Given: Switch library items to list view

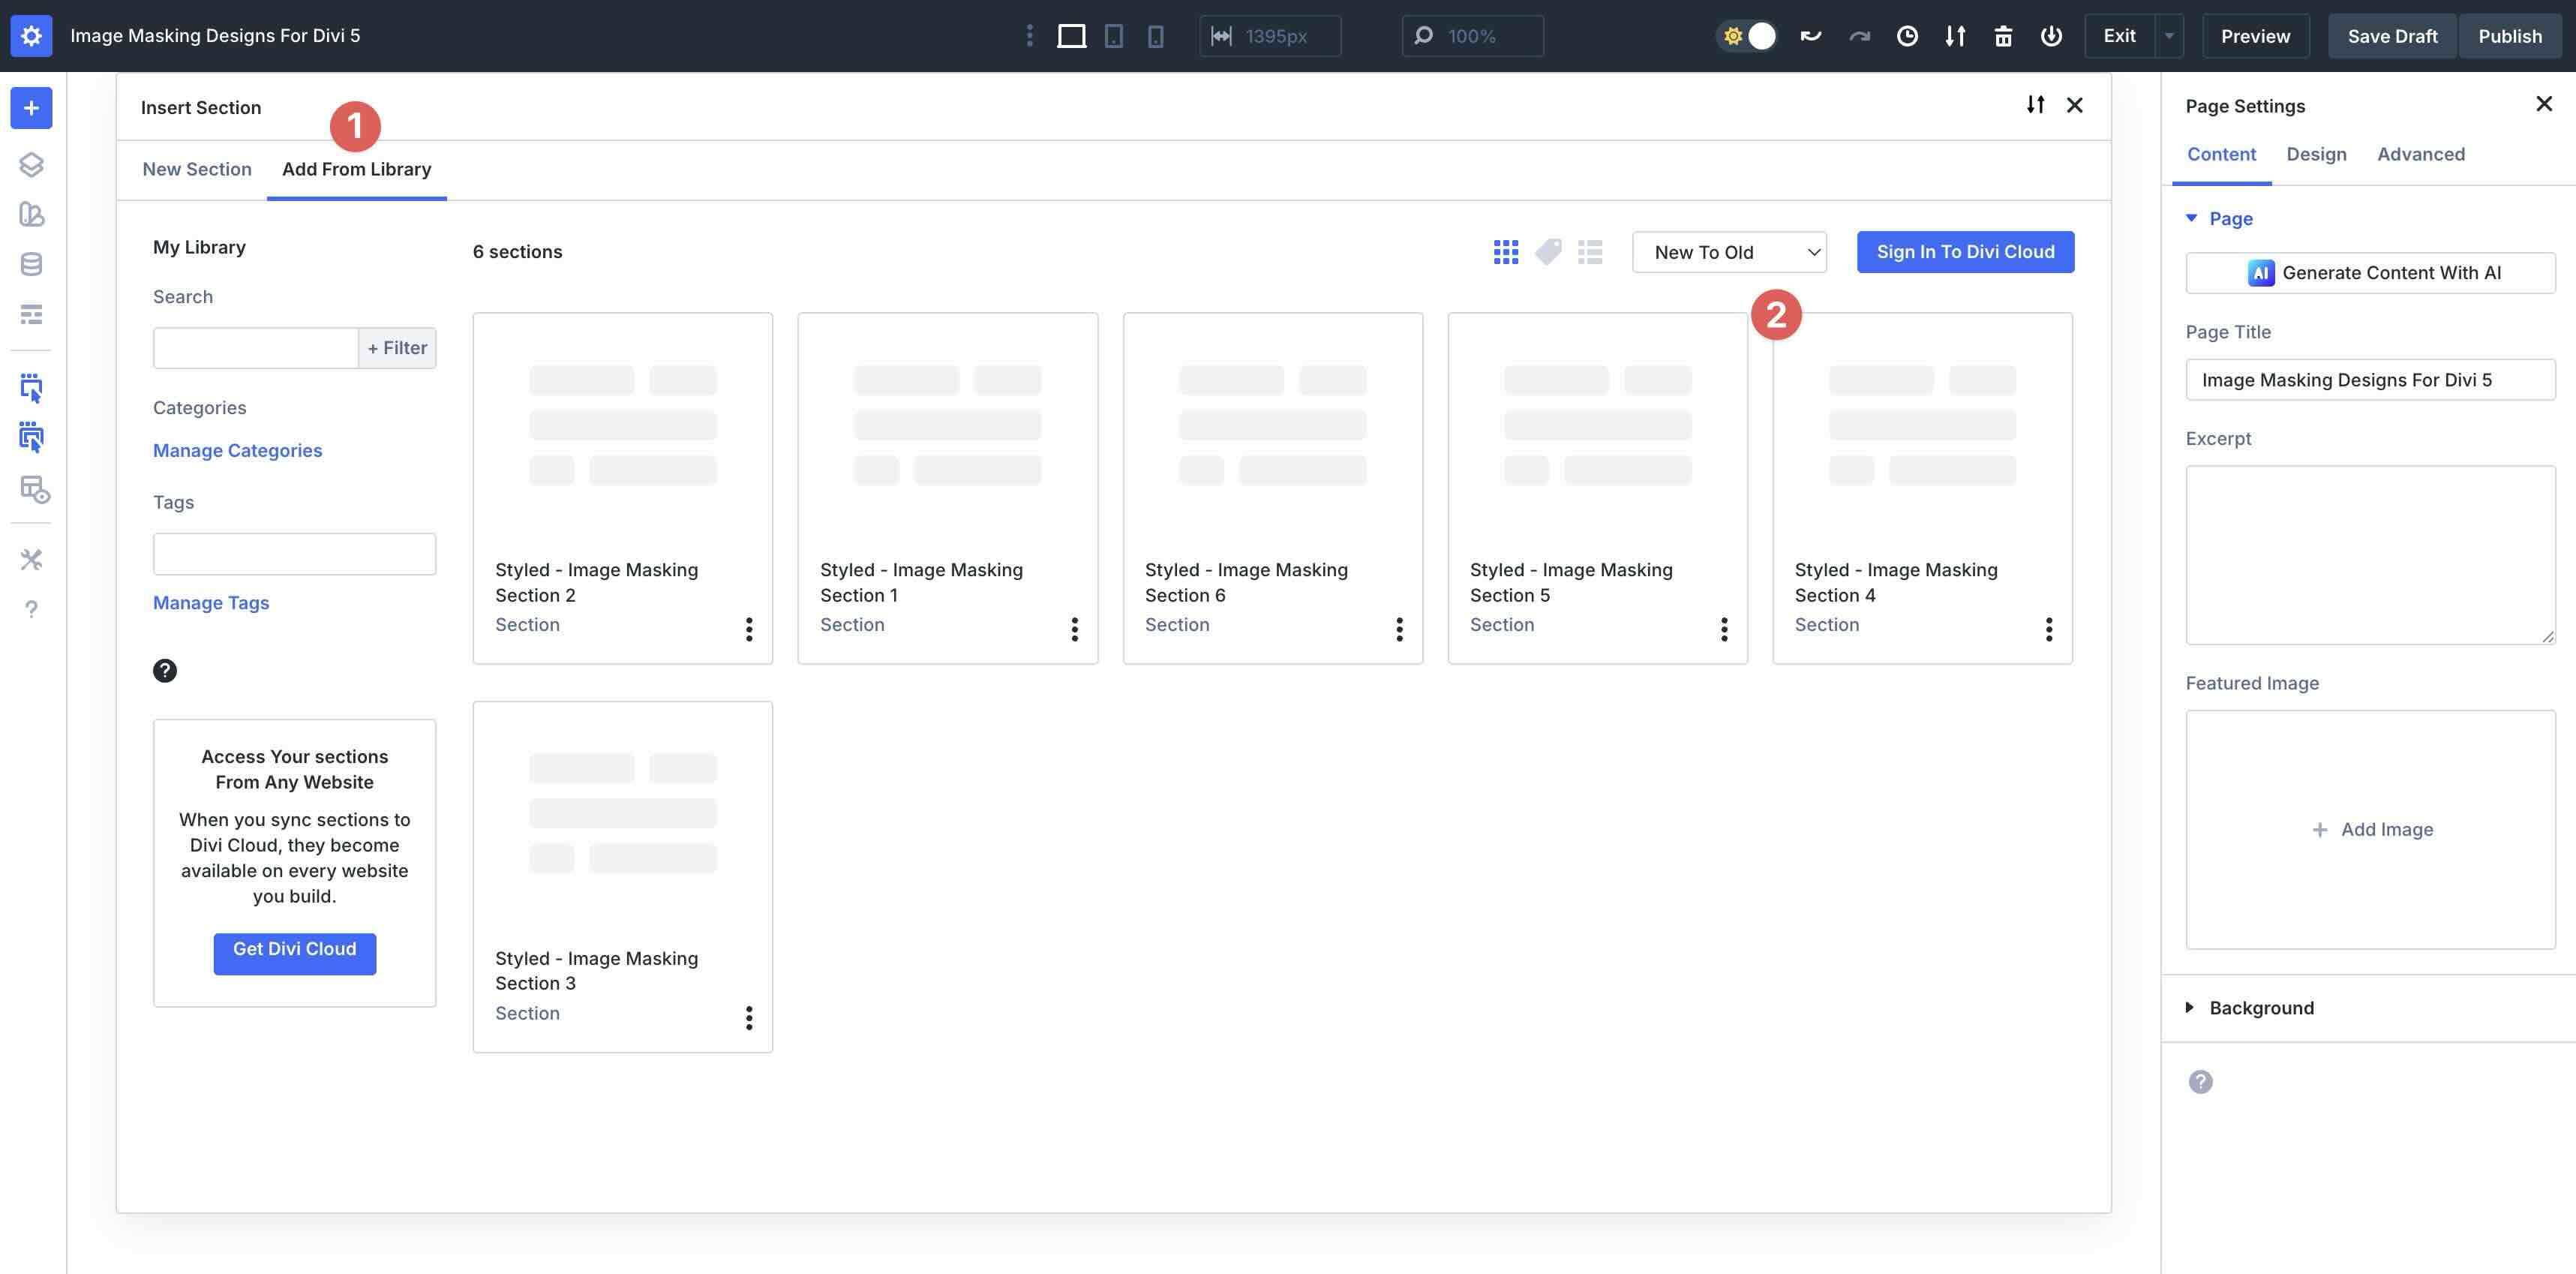Looking at the screenshot, I should pyautogui.click(x=1590, y=252).
